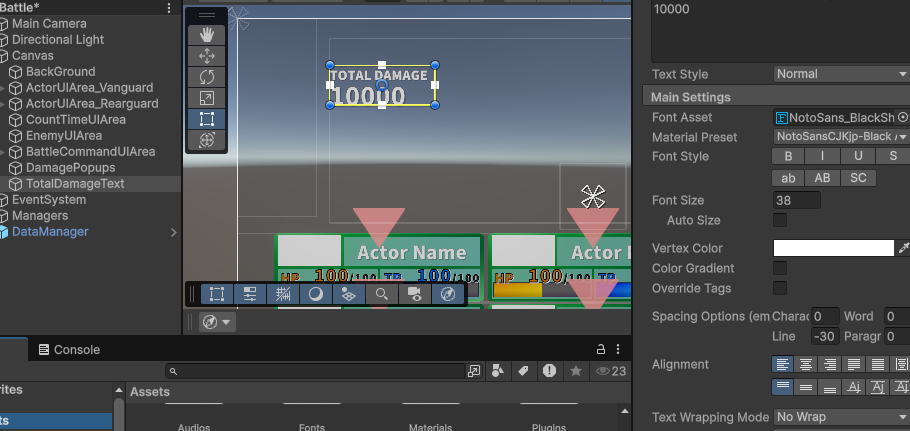Select the Rotate tool
Image resolution: width=910 pixels, height=431 pixels.
(x=207, y=76)
